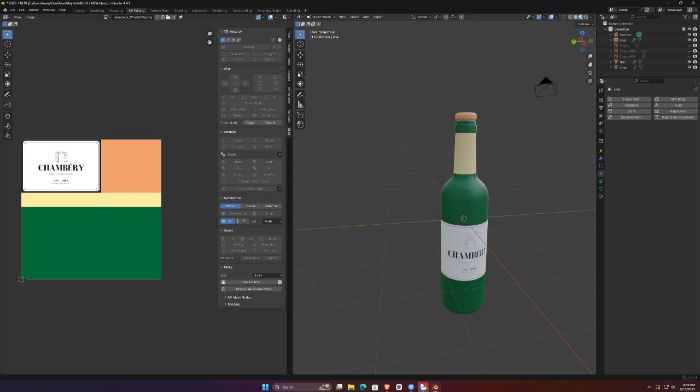Pin the image with the pin icon

(180, 17)
